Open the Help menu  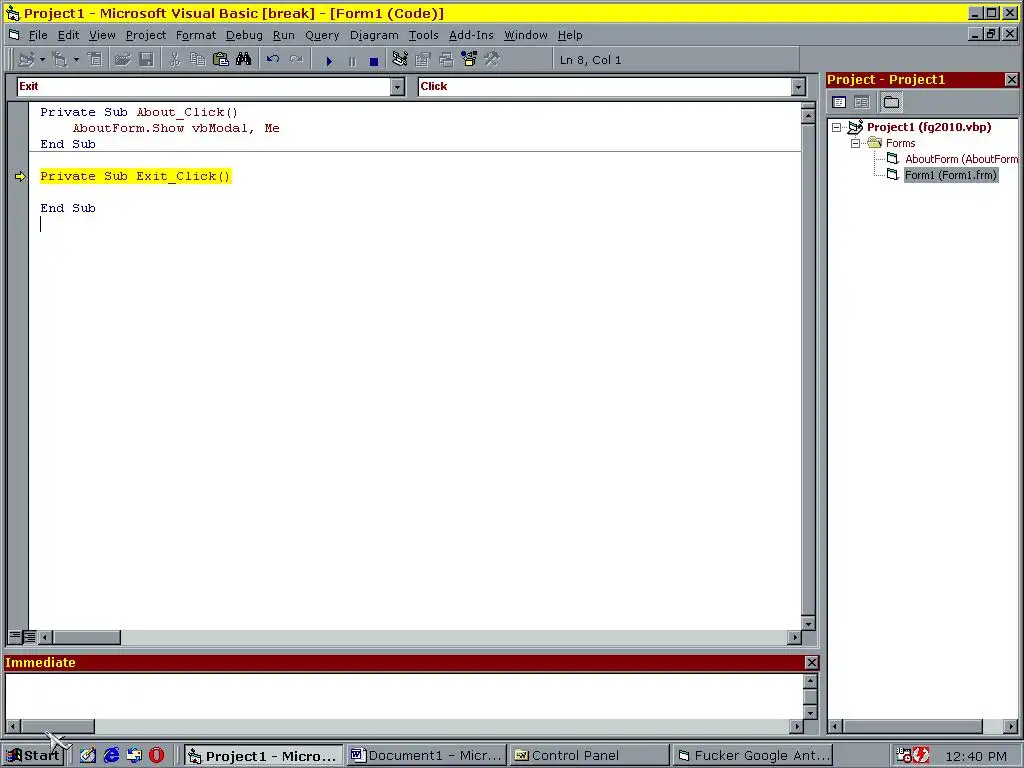coord(569,35)
